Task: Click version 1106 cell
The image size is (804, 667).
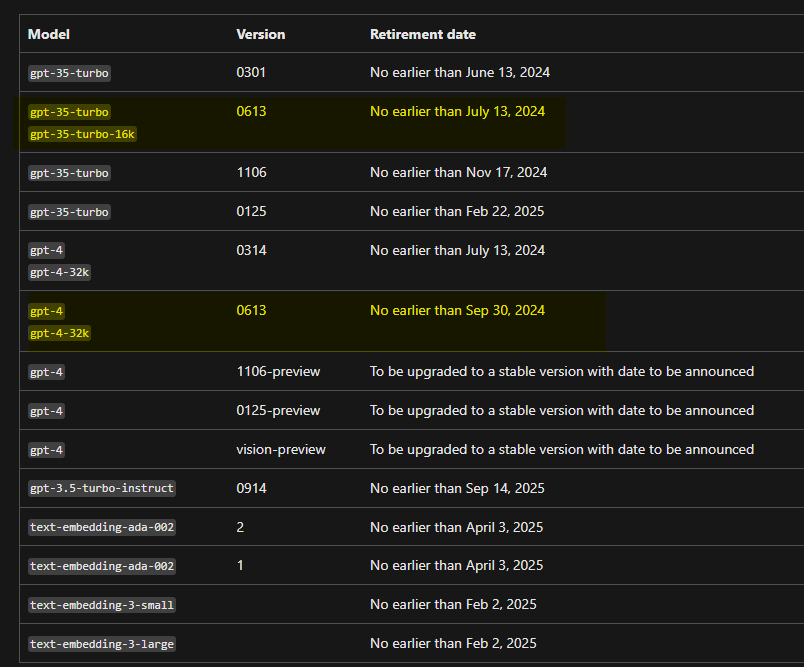Action: (251, 172)
